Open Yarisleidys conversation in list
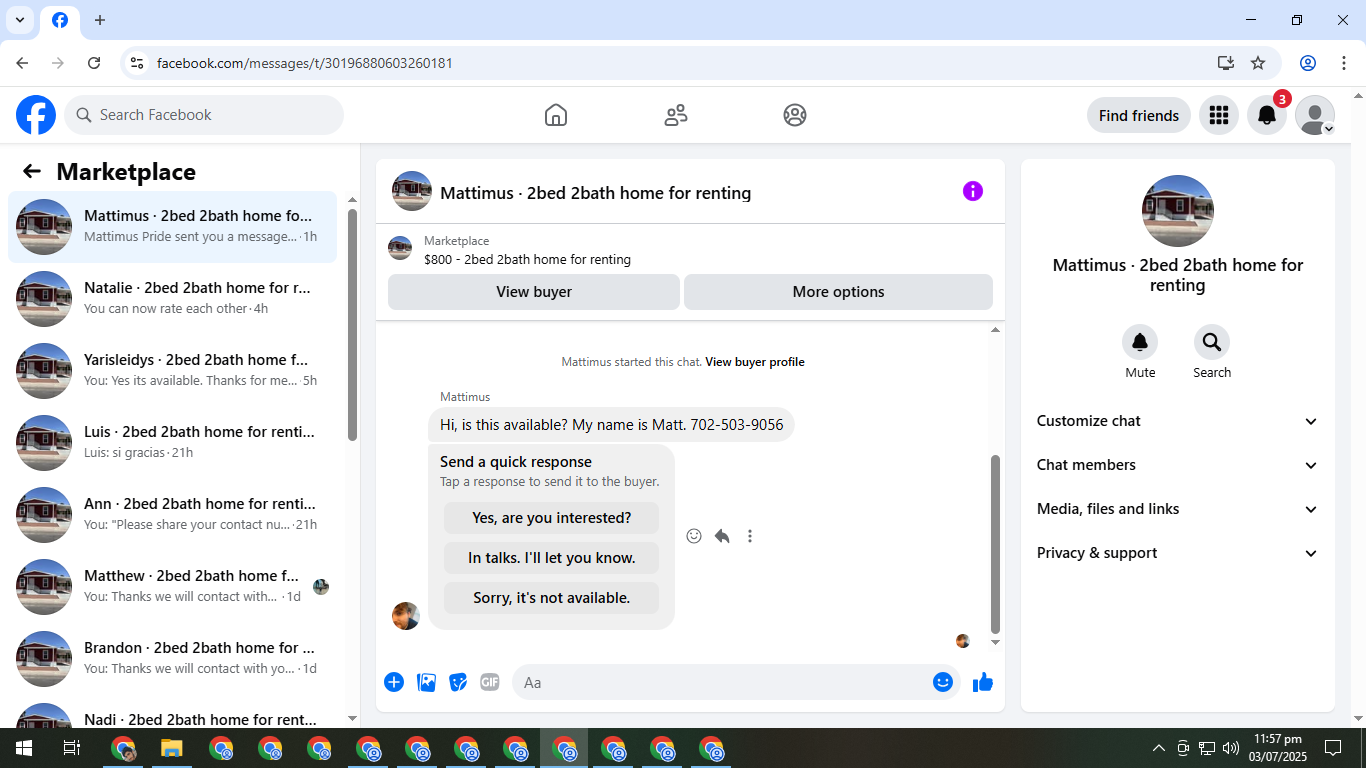Image resolution: width=1366 pixels, height=768 pixels. [x=172, y=371]
